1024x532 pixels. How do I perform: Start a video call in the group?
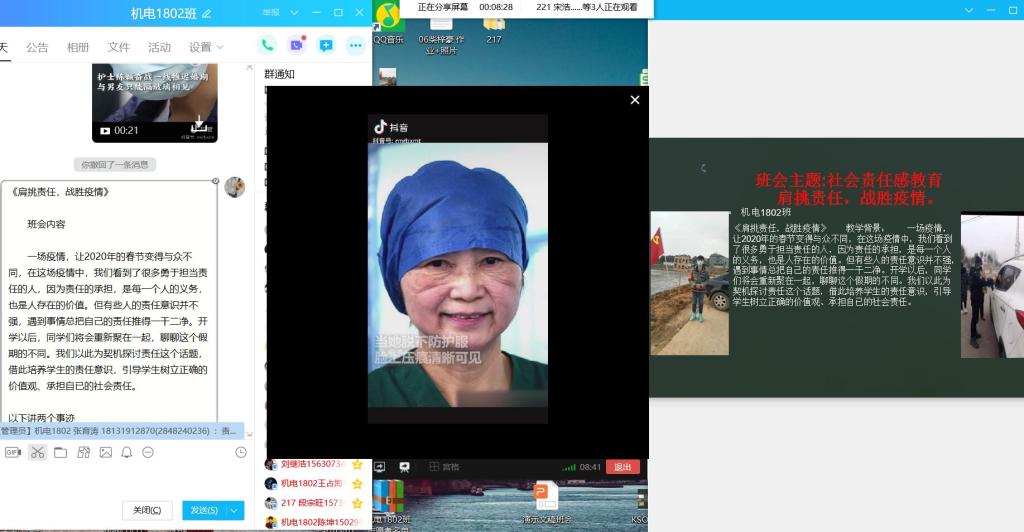(x=296, y=45)
